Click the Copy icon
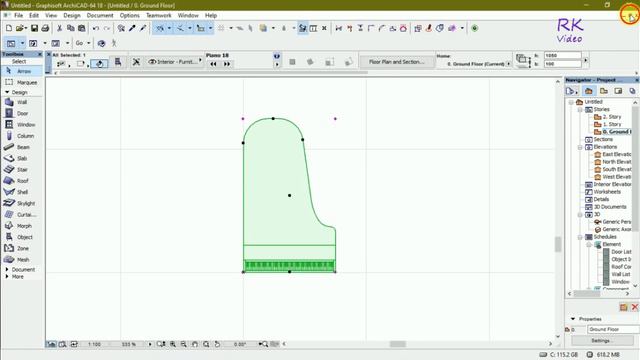Viewport: 640px width, 360px height. pos(71,28)
